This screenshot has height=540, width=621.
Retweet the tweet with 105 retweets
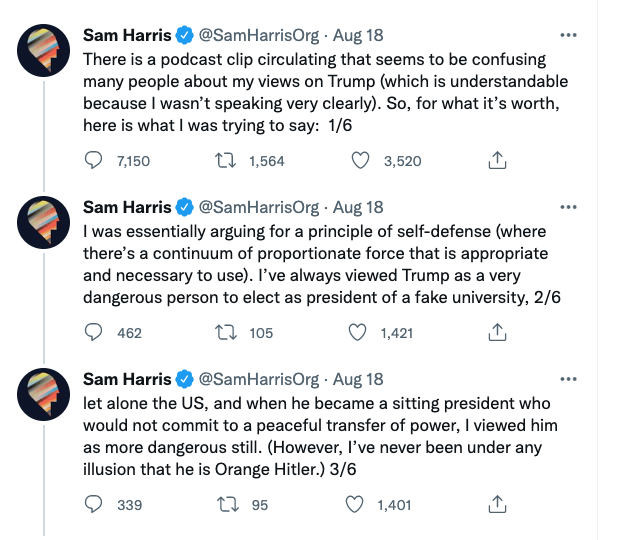pos(227,333)
